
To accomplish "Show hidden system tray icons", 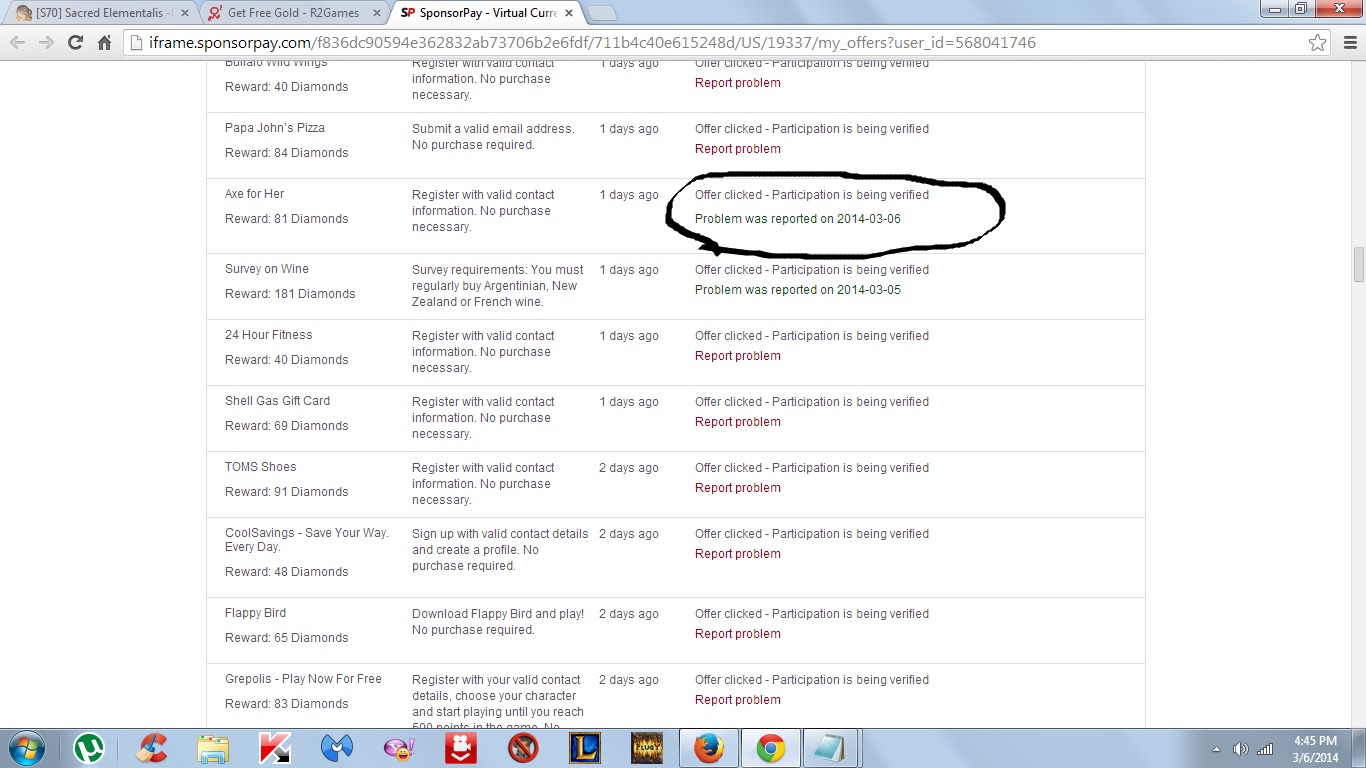I will click(1216, 749).
